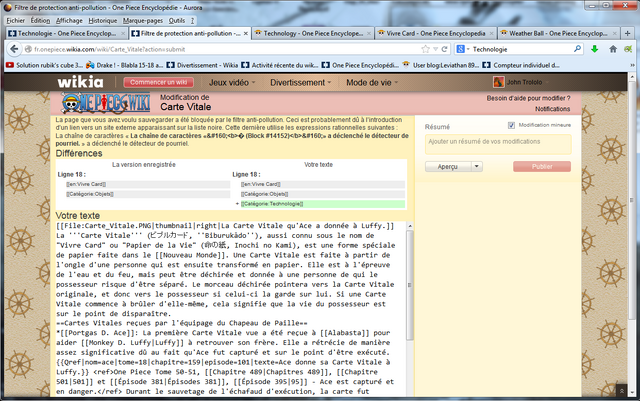
Task: Click the search magnifier icon
Action: point(577,49)
